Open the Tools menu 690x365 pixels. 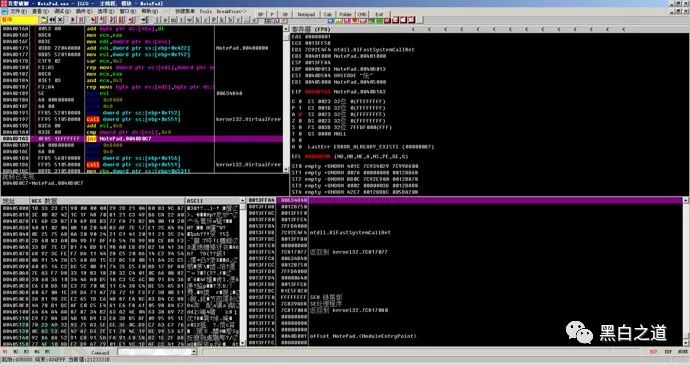(206, 11)
